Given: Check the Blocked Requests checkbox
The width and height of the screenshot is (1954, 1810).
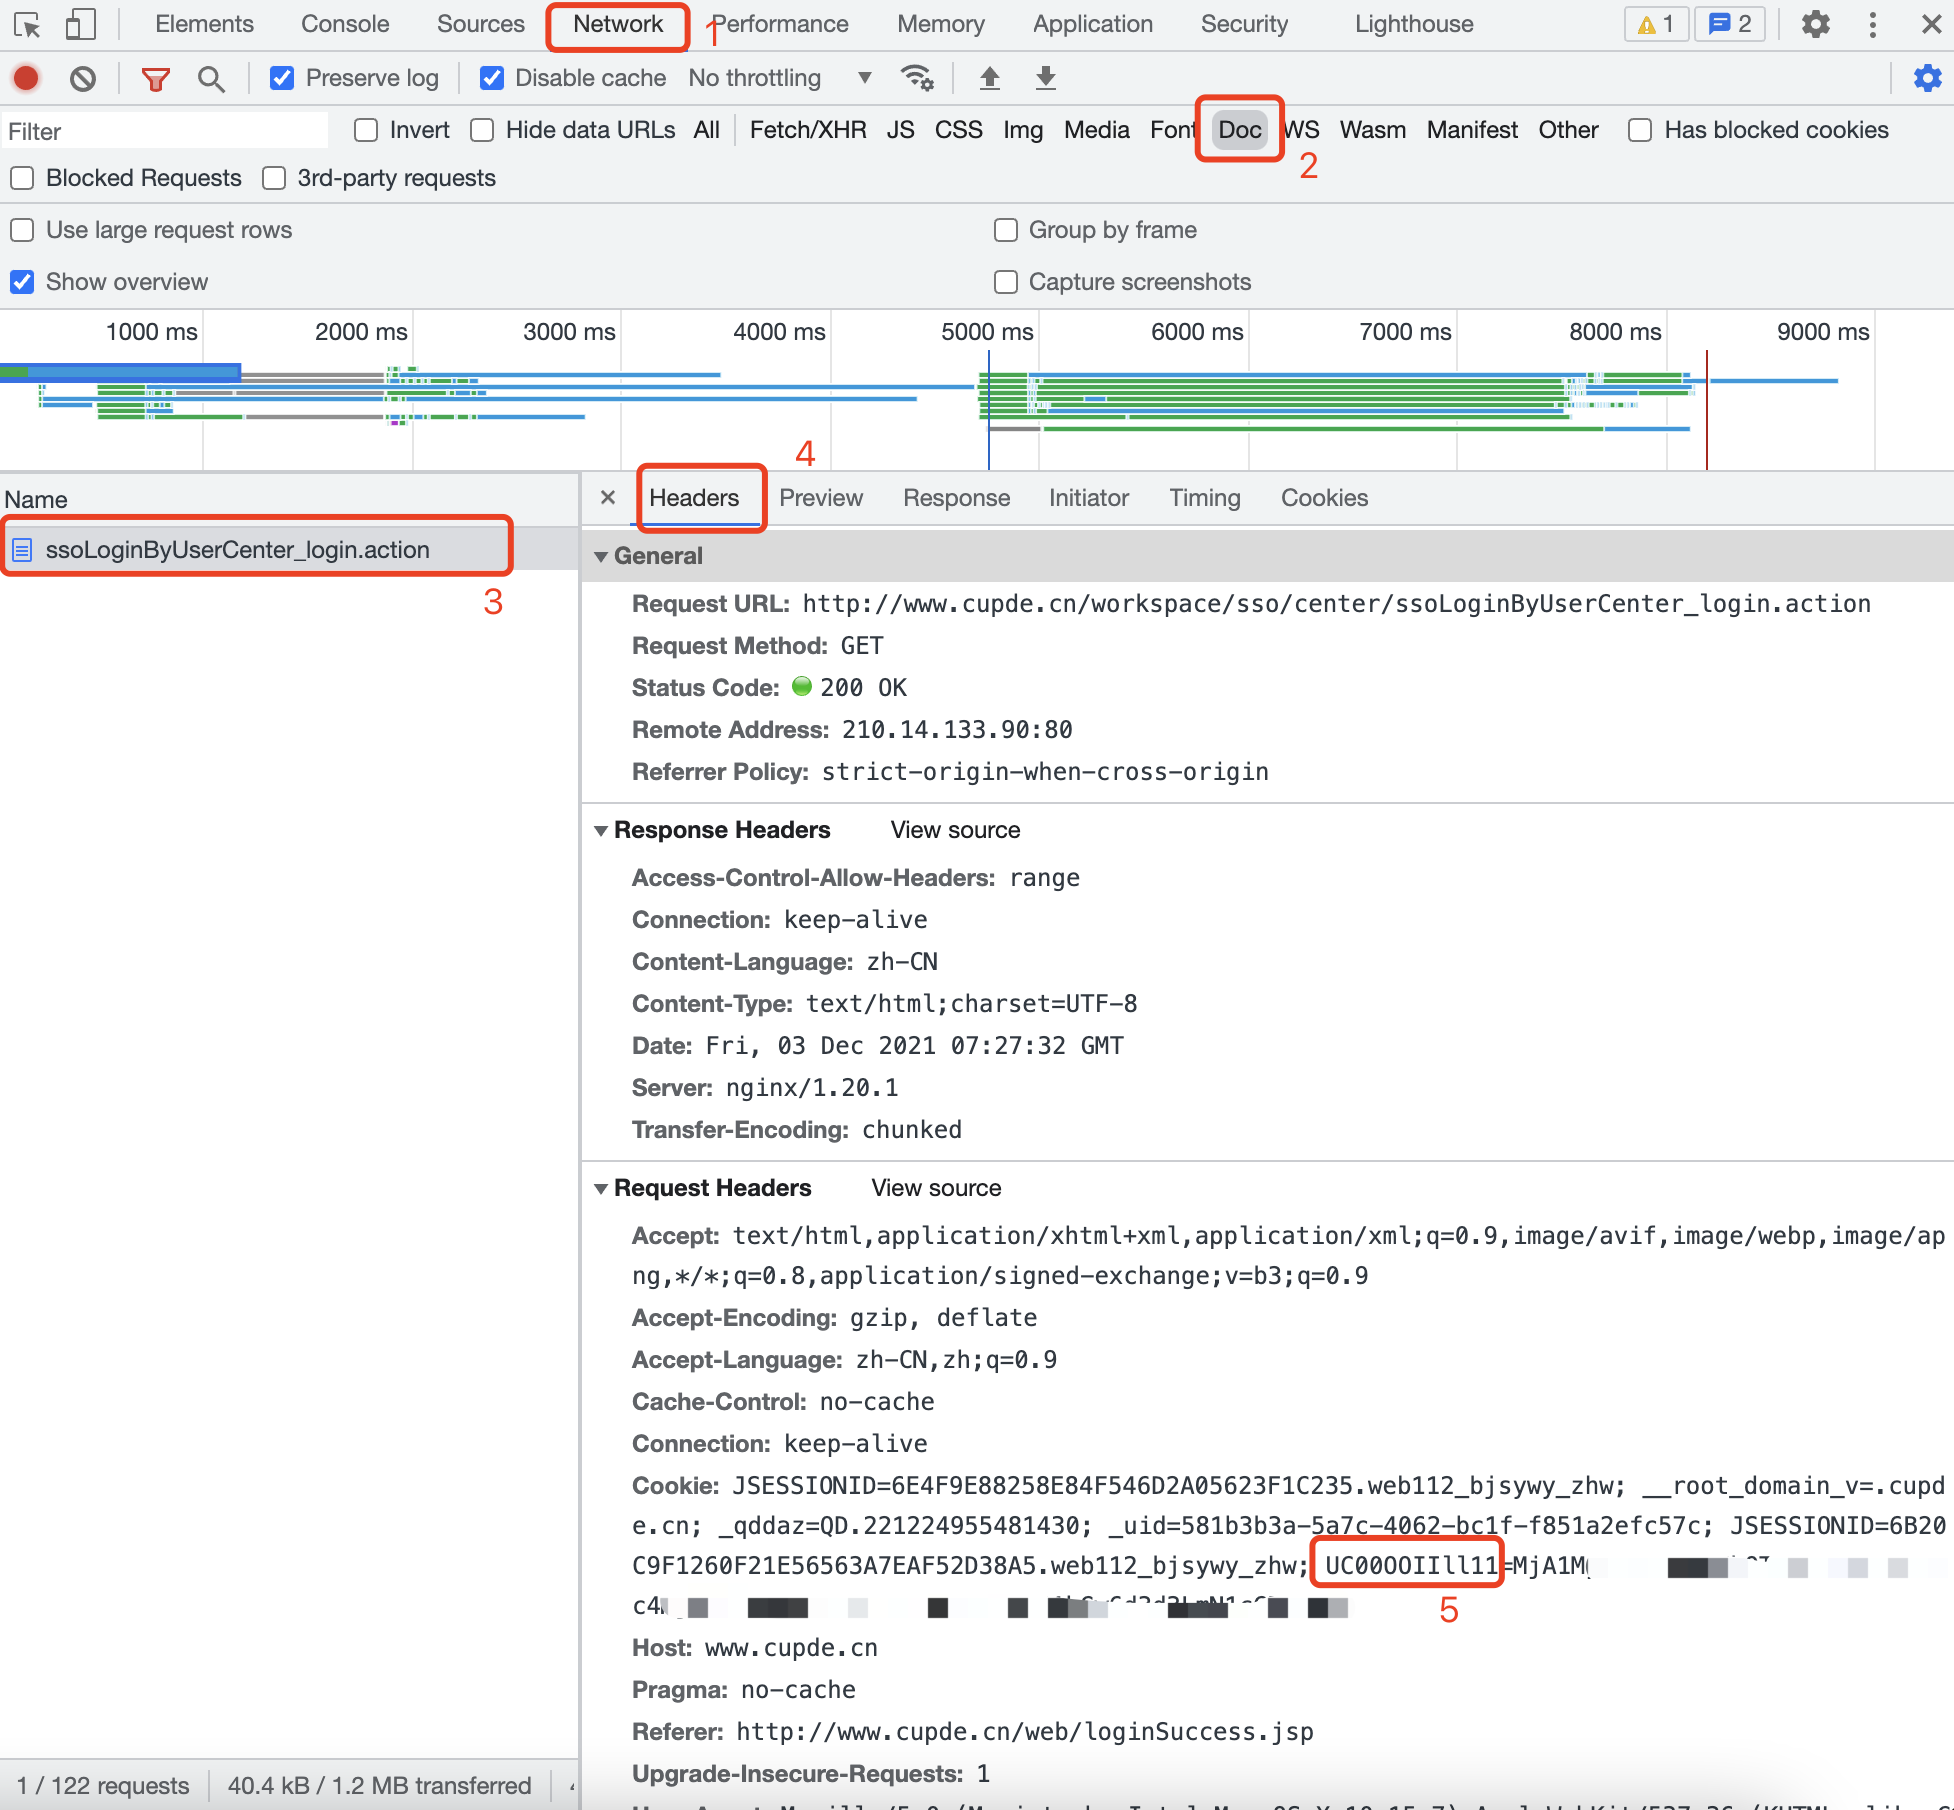Looking at the screenshot, I should tap(22, 178).
